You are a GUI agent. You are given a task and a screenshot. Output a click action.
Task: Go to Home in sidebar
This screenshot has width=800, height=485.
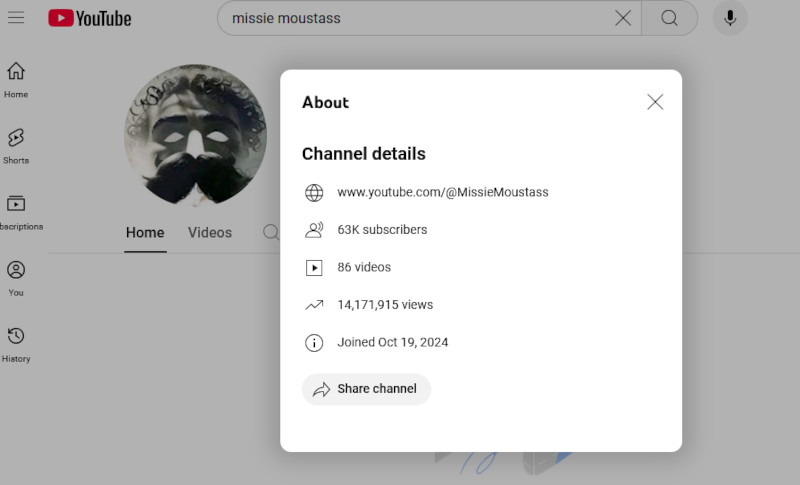pyautogui.click(x=16, y=80)
